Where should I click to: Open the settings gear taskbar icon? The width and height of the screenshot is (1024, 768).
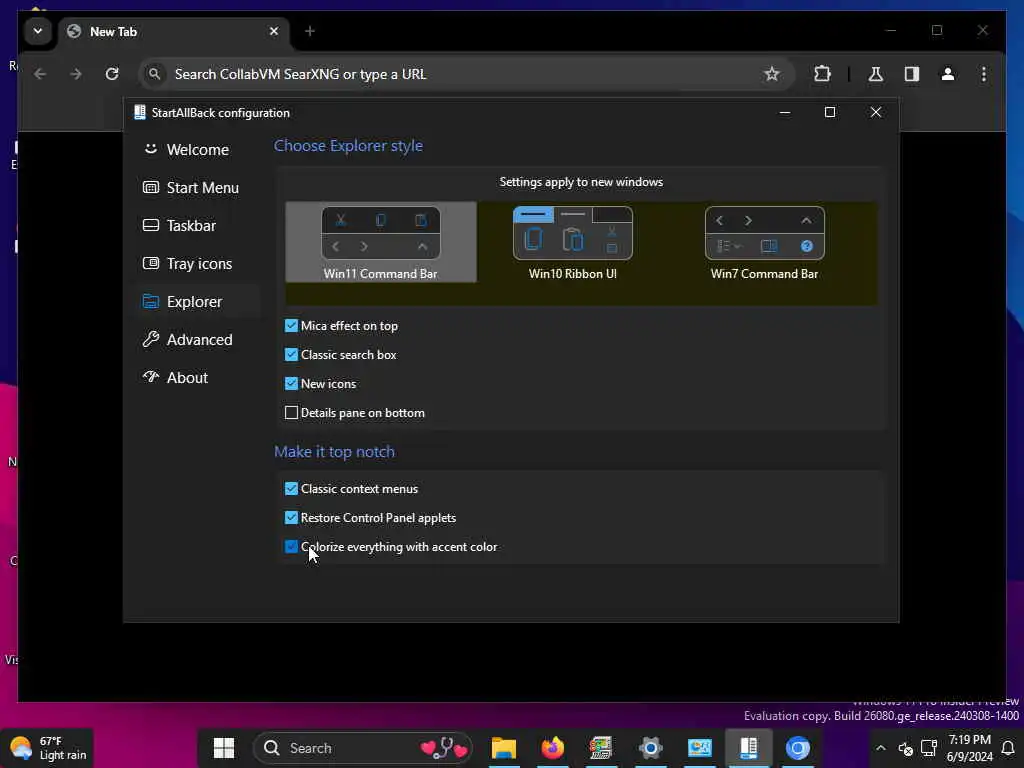(x=650, y=748)
